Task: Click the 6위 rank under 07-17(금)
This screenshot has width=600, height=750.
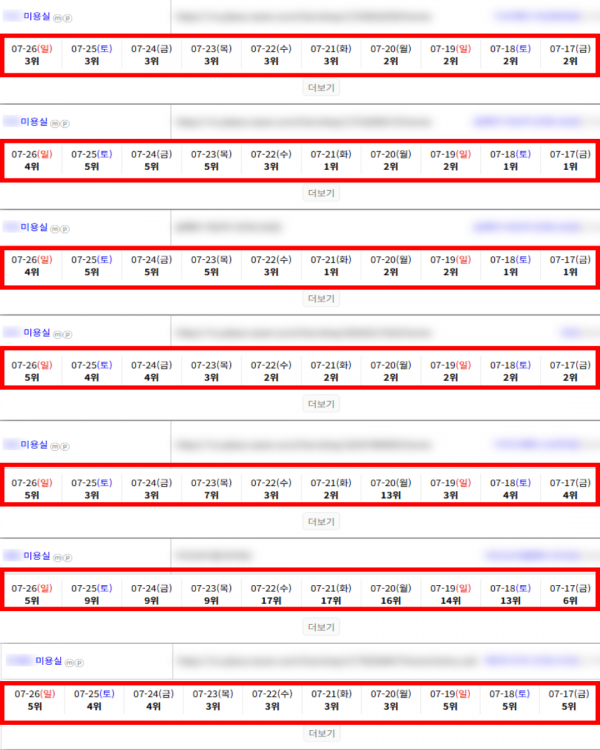Action: 570,601
